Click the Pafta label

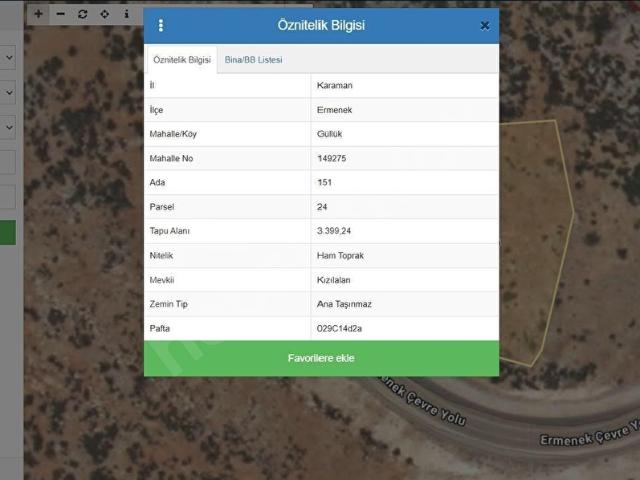(x=160, y=329)
